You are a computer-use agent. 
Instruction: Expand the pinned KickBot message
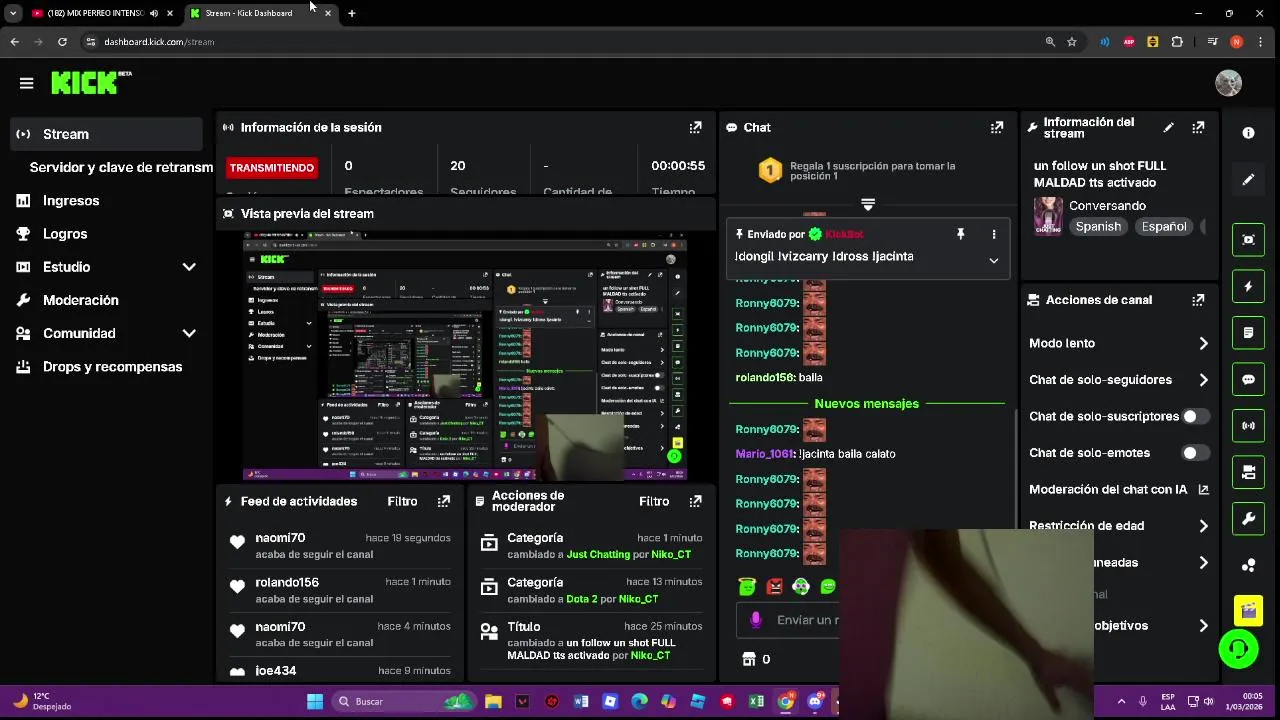(x=993, y=260)
